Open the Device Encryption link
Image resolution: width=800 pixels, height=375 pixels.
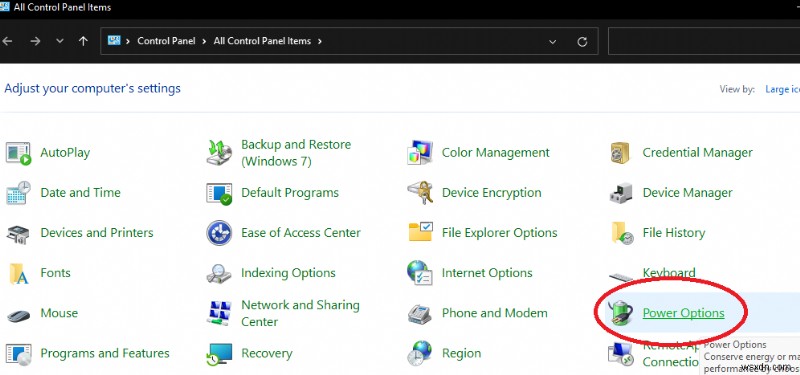tap(491, 193)
